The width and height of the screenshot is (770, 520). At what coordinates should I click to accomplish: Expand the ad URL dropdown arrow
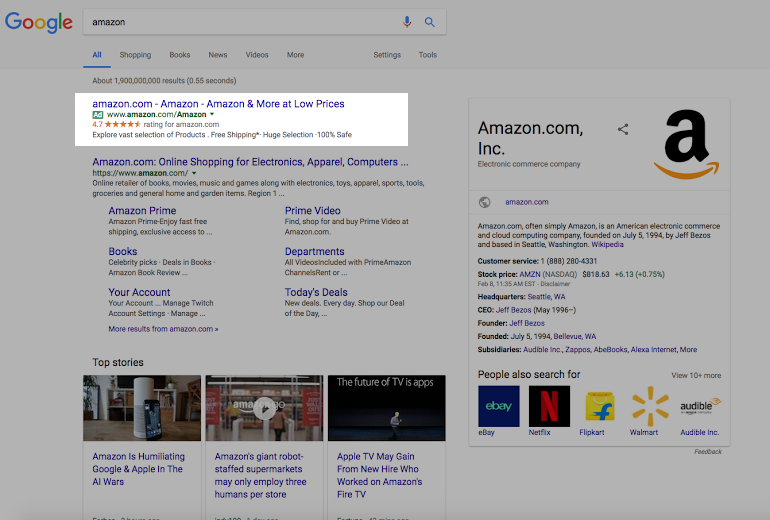click(212, 115)
